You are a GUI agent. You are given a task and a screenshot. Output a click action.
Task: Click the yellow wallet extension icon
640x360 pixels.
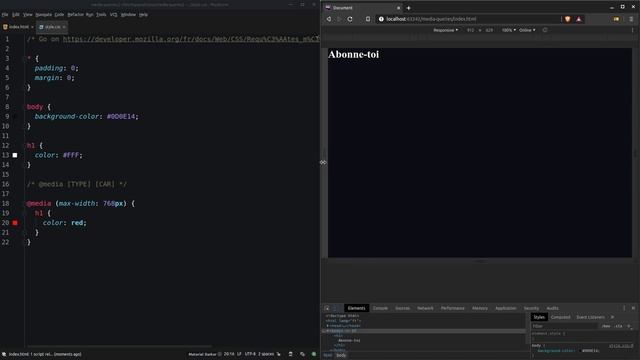616,19
